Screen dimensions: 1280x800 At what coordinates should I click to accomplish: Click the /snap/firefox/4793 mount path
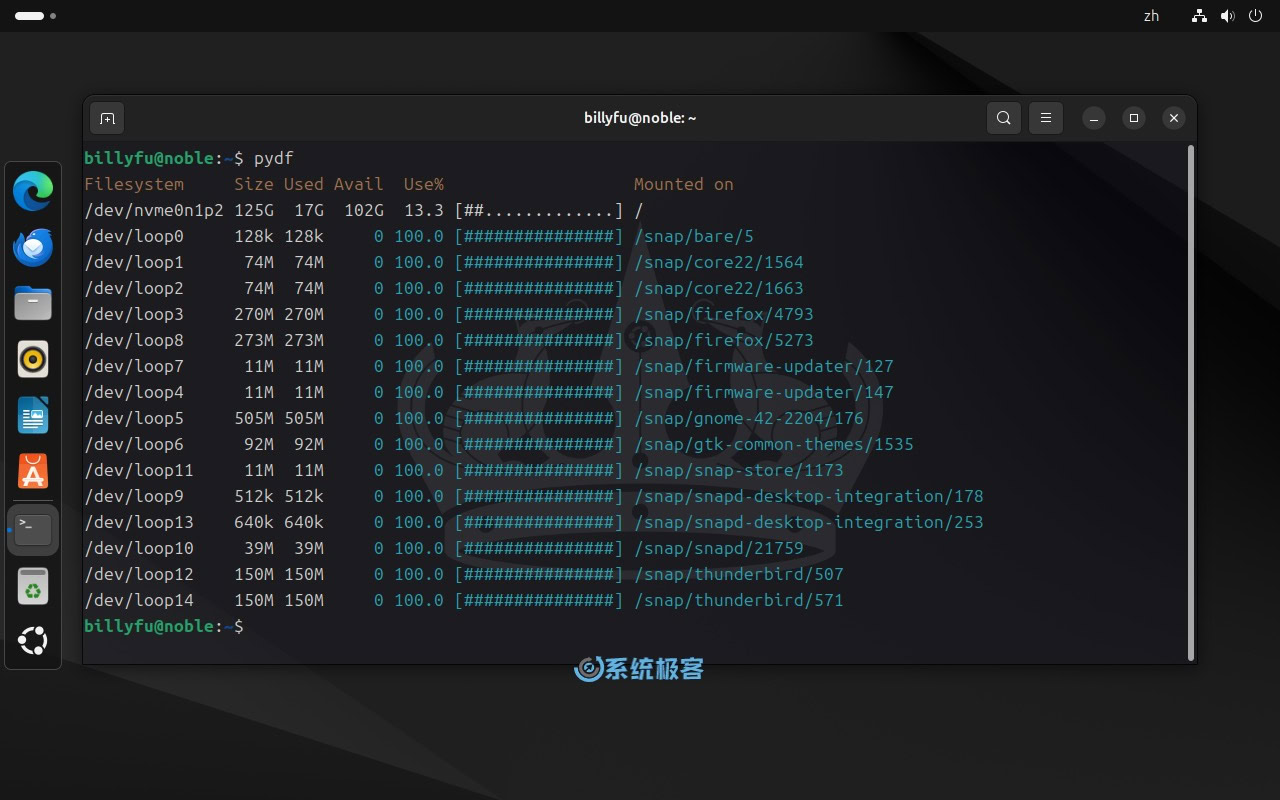coord(724,314)
